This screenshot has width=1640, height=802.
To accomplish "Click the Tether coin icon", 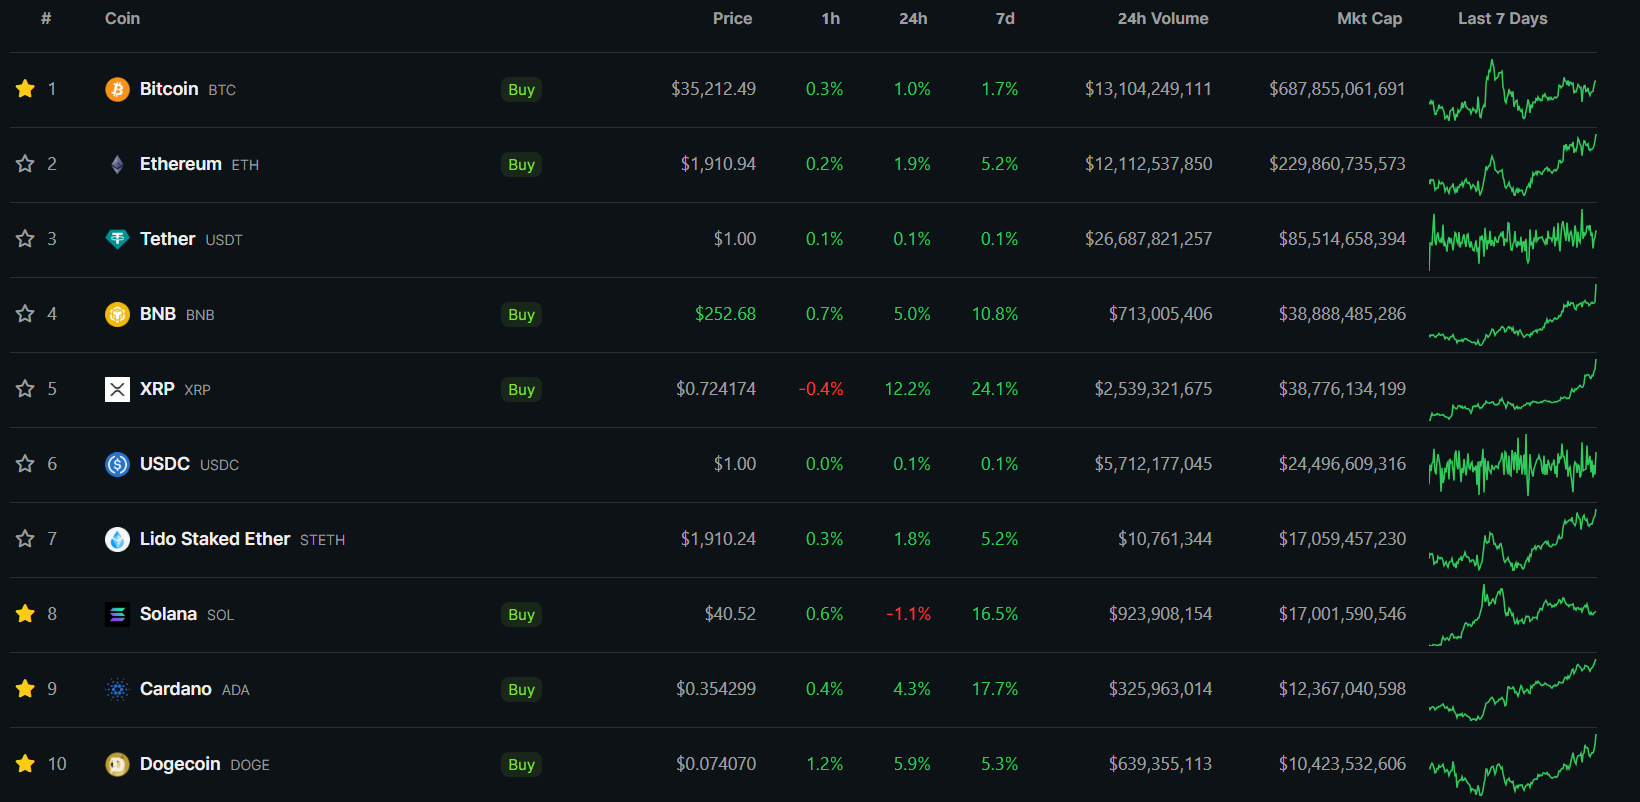I will pos(117,239).
